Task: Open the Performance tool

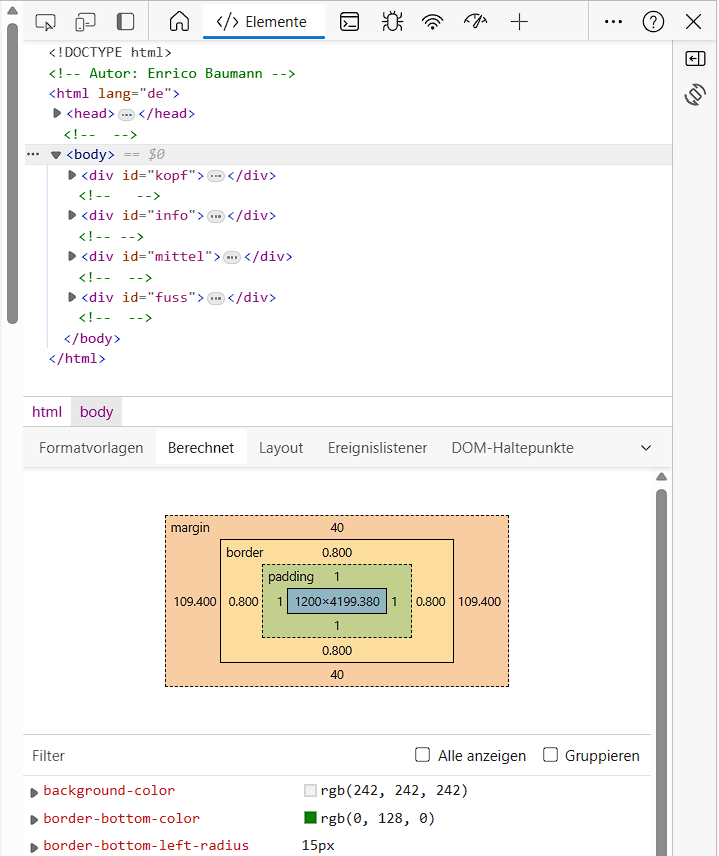Action: (475, 21)
